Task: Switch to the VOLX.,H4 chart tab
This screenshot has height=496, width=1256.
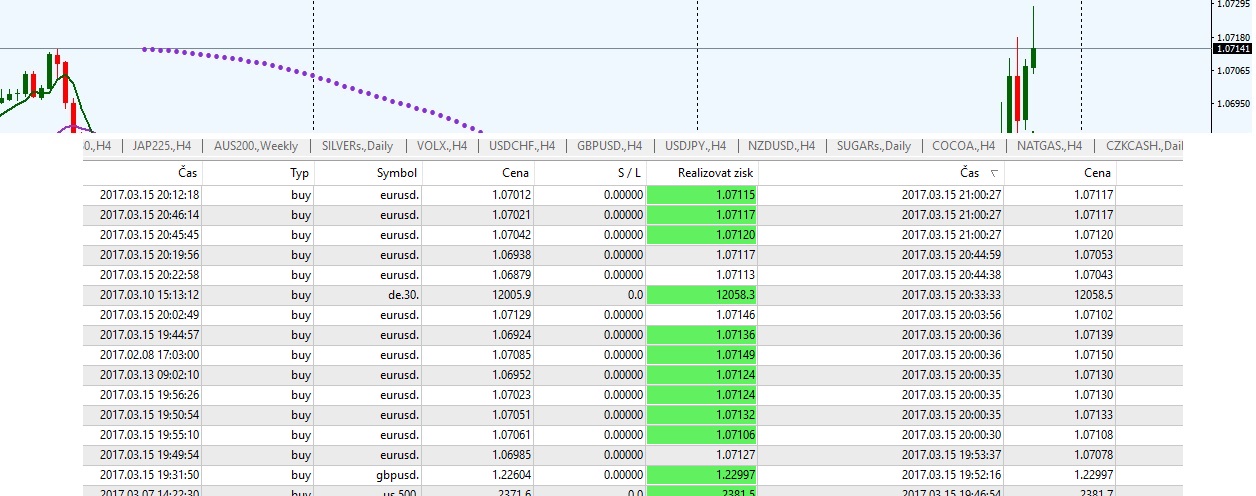Action: (442, 146)
